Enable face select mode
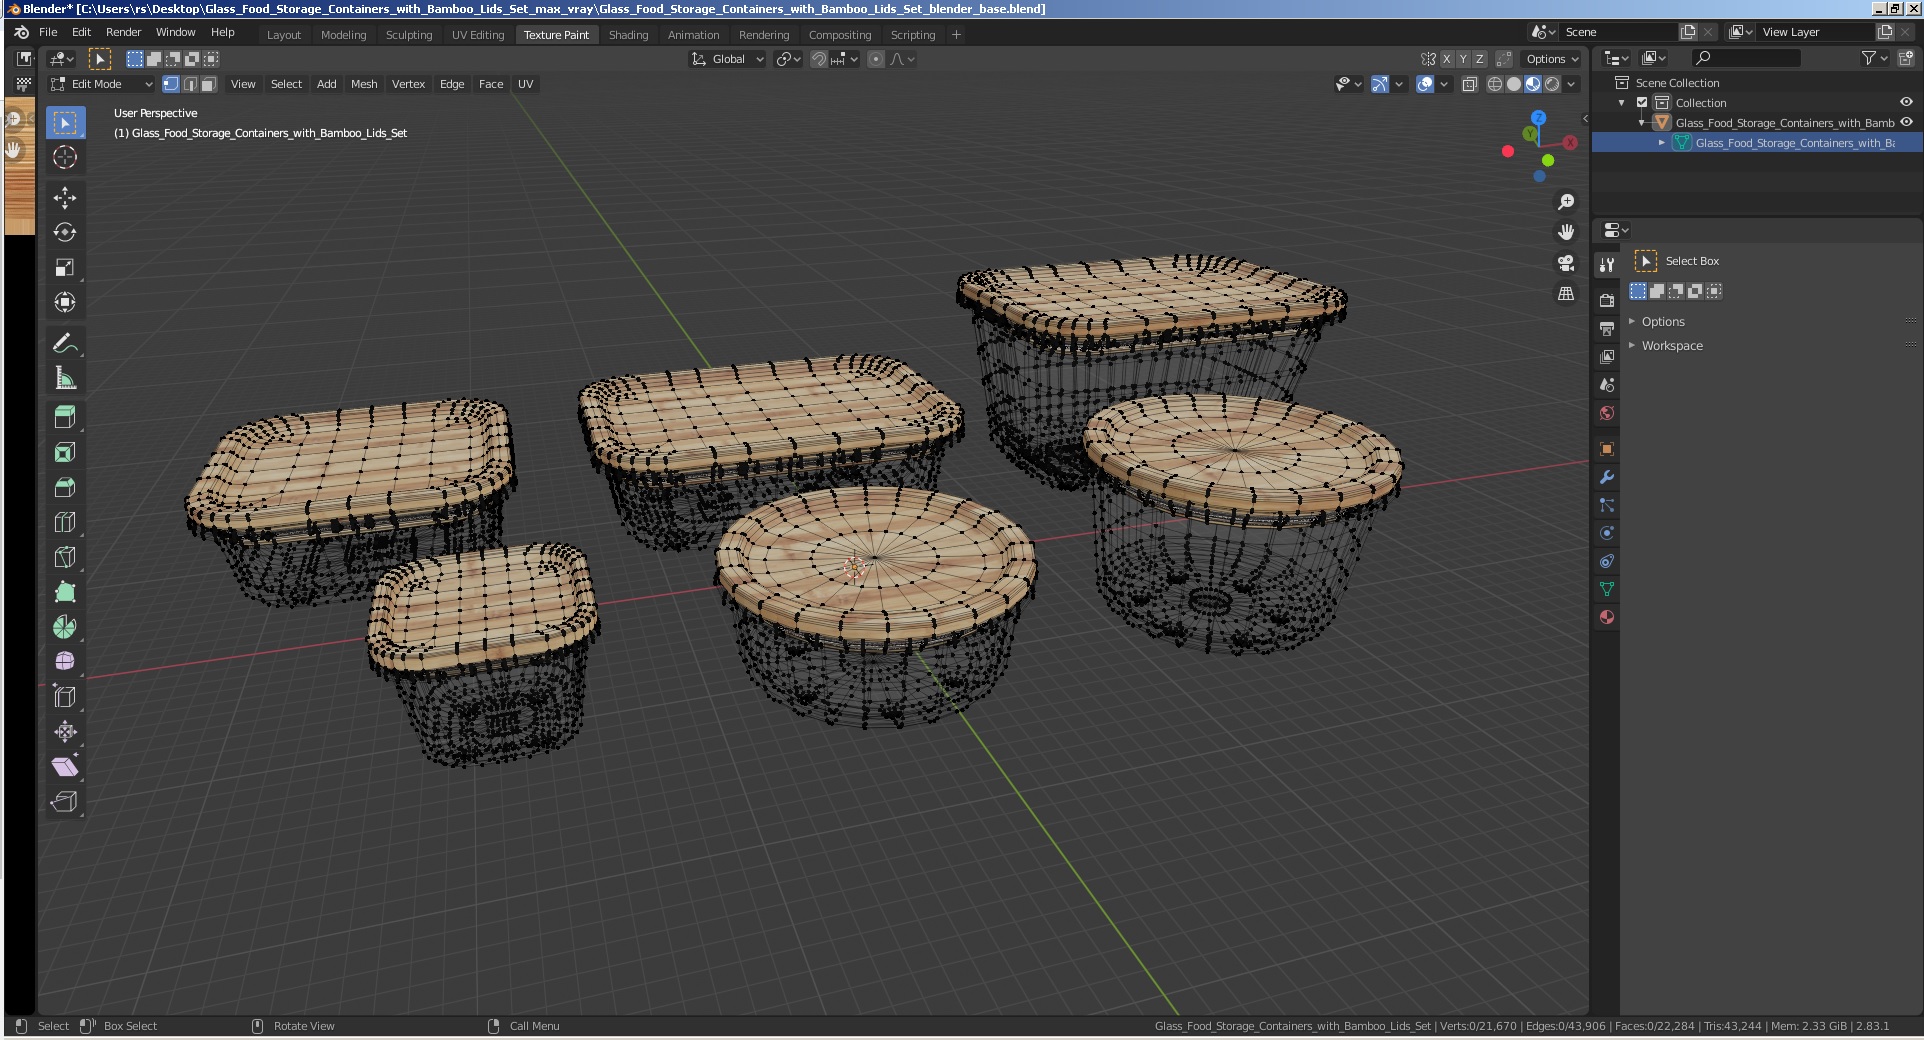The width and height of the screenshot is (1924, 1040). point(209,84)
